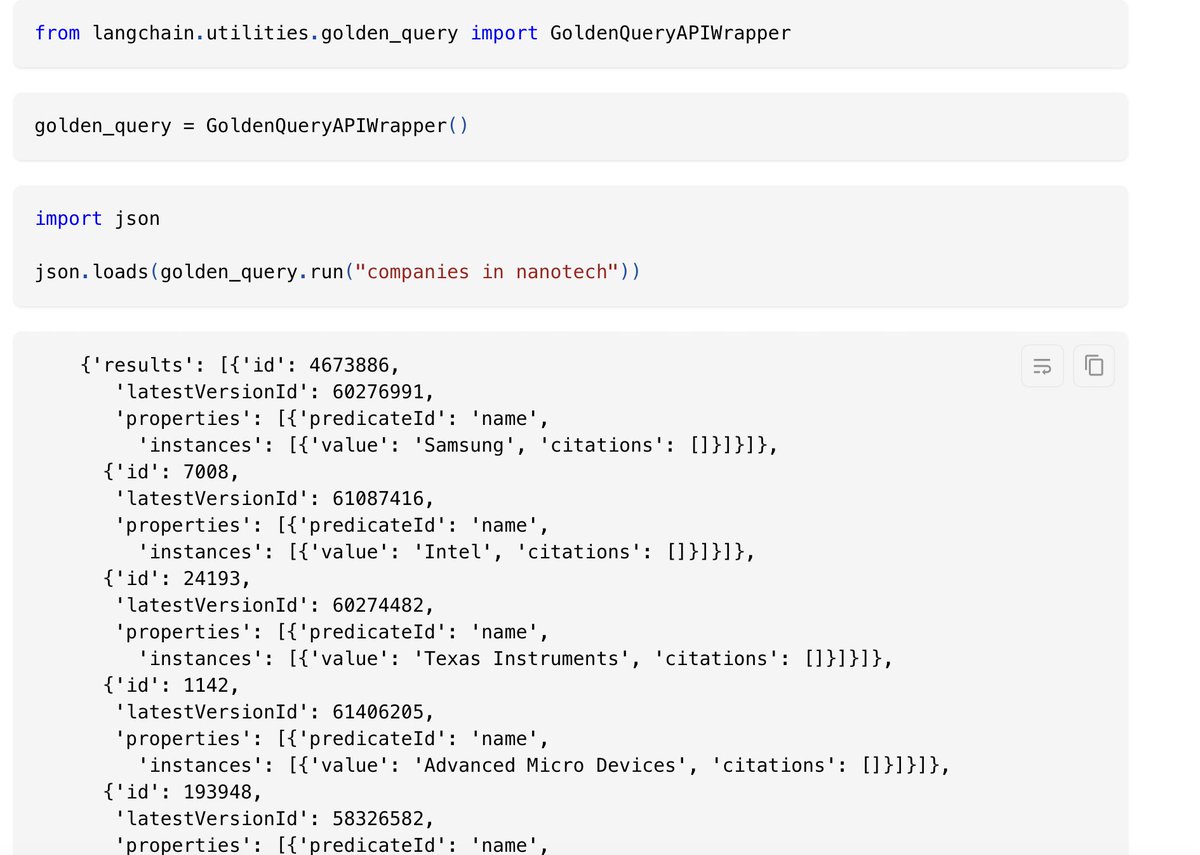1200x855 pixels.
Task: Click the 'import json' line
Action: coord(97,218)
